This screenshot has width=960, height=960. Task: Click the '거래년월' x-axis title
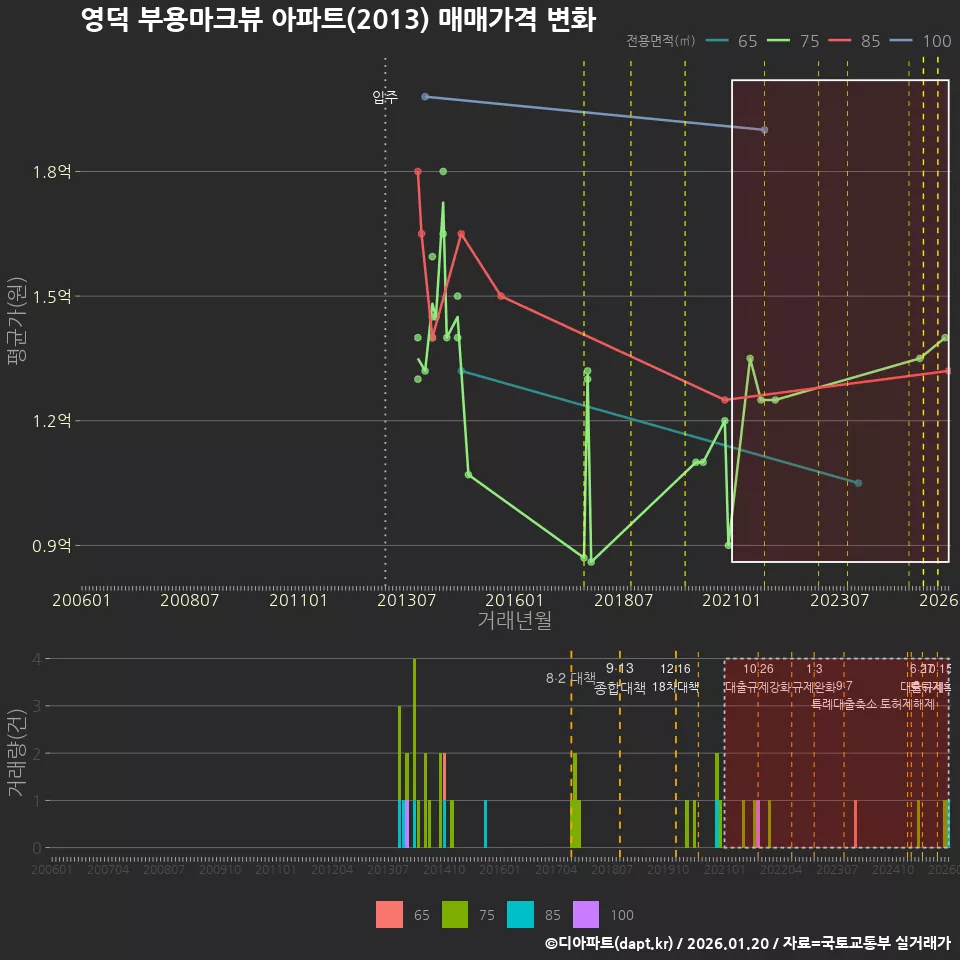(514, 620)
